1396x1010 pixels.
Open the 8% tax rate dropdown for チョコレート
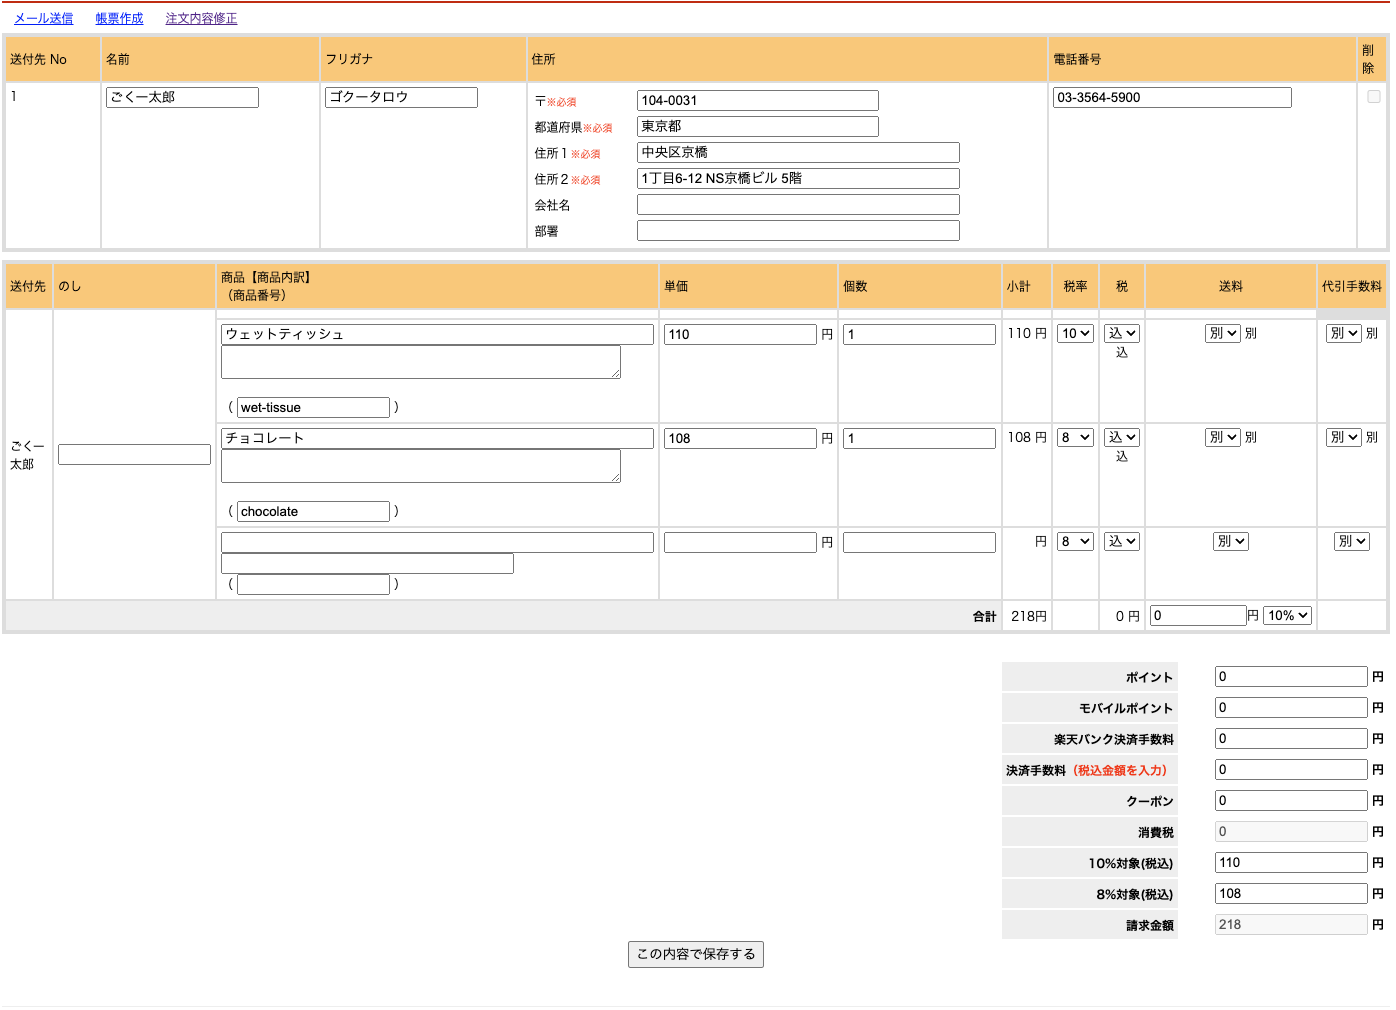click(1074, 437)
